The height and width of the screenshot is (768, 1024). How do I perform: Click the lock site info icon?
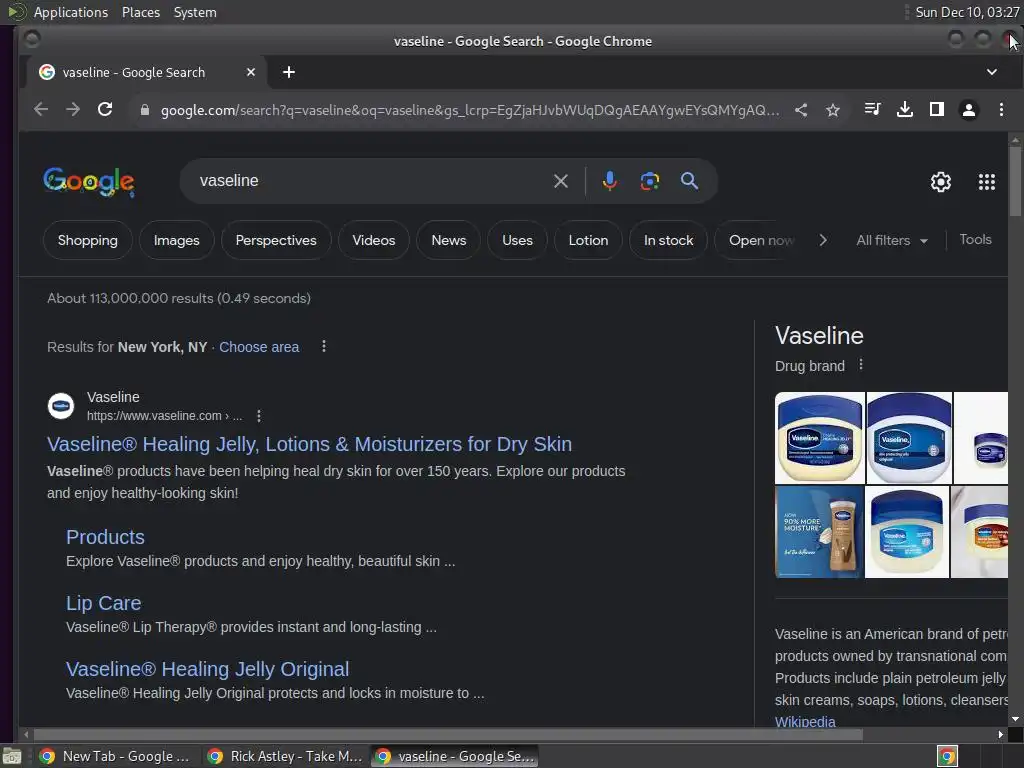pyautogui.click(x=145, y=110)
